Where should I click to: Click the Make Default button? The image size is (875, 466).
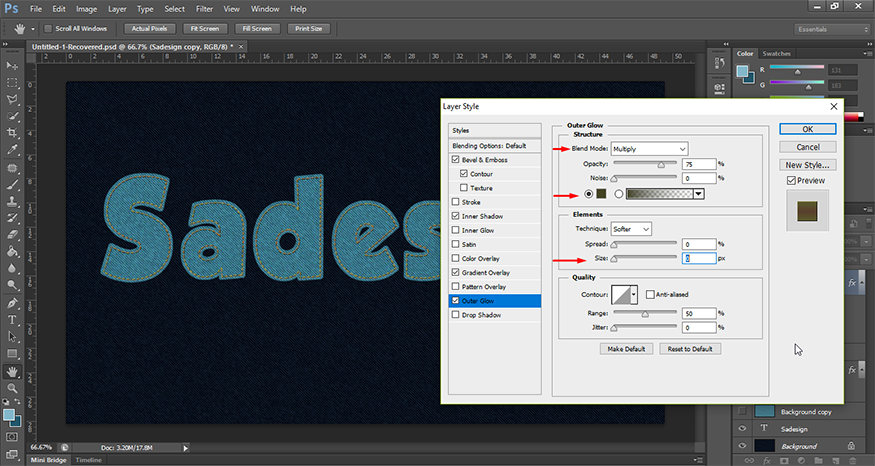(626, 349)
